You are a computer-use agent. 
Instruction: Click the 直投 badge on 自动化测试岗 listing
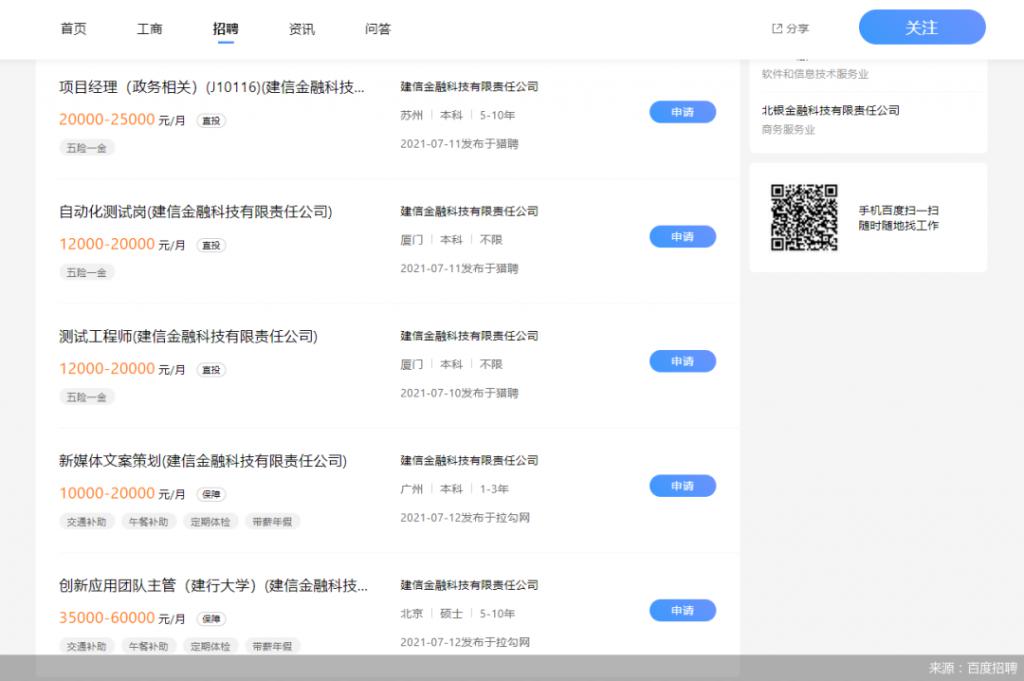pos(210,245)
